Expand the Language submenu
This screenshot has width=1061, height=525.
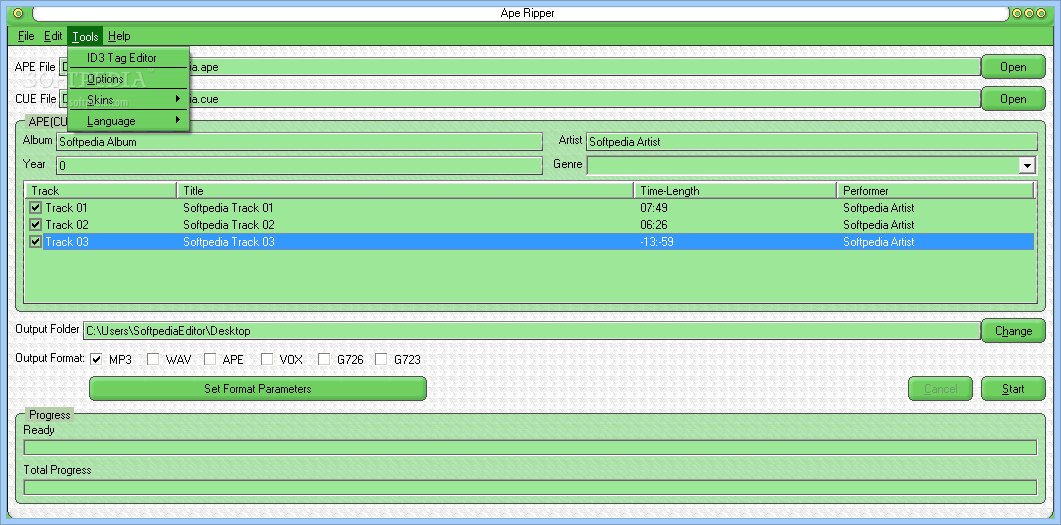[x=129, y=121]
